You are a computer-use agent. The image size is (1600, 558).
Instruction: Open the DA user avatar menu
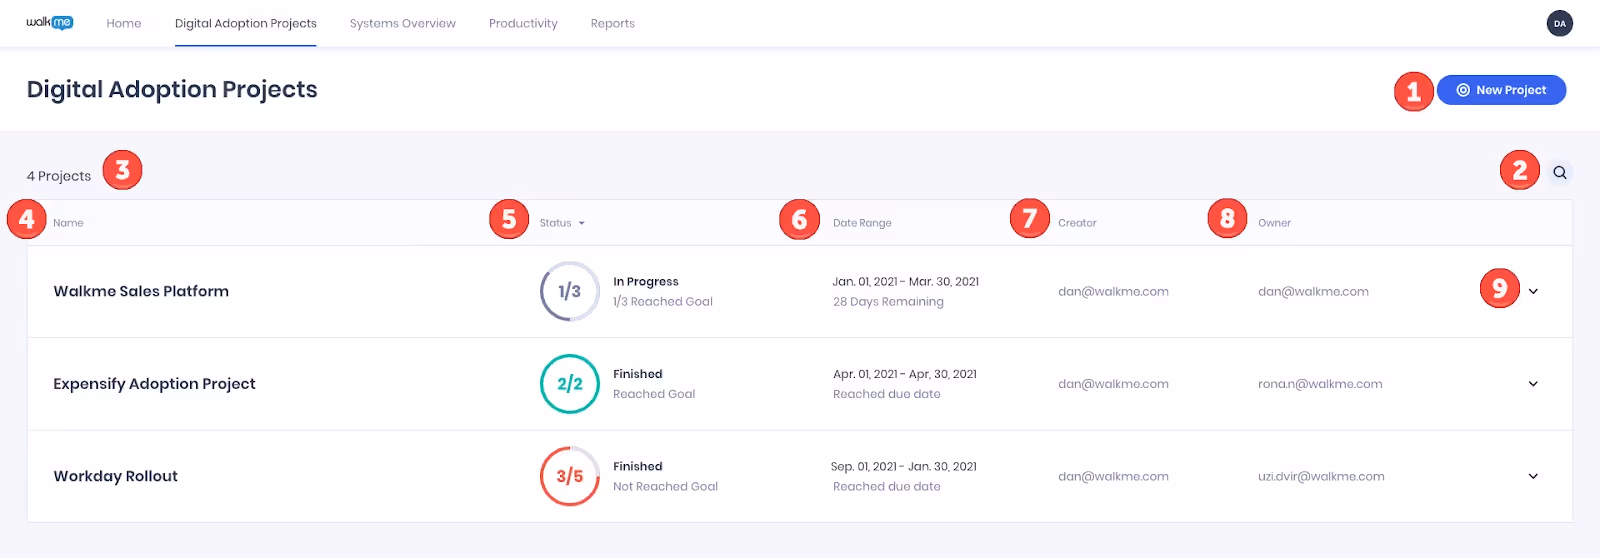point(1559,23)
